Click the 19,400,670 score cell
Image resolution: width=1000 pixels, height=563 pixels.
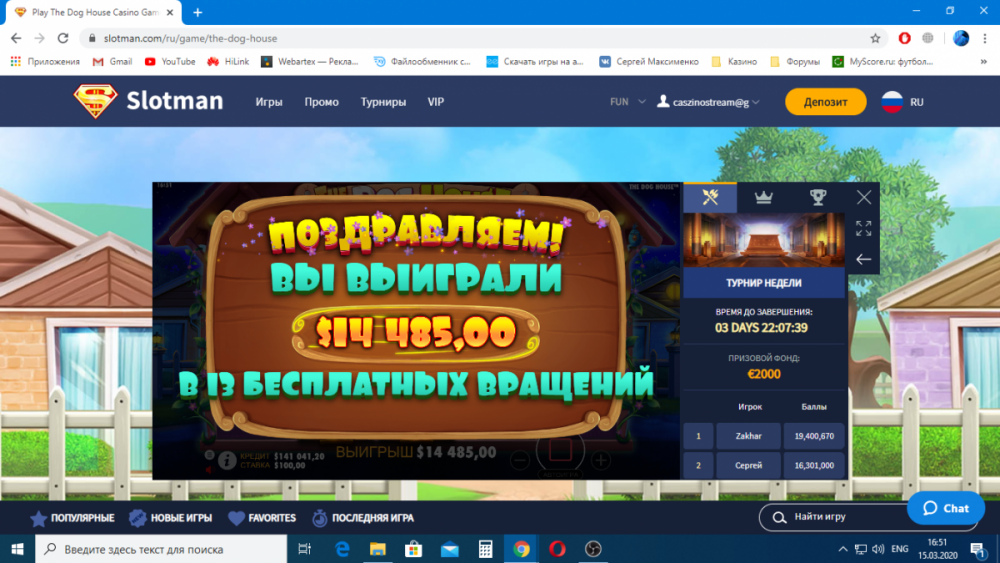click(814, 436)
